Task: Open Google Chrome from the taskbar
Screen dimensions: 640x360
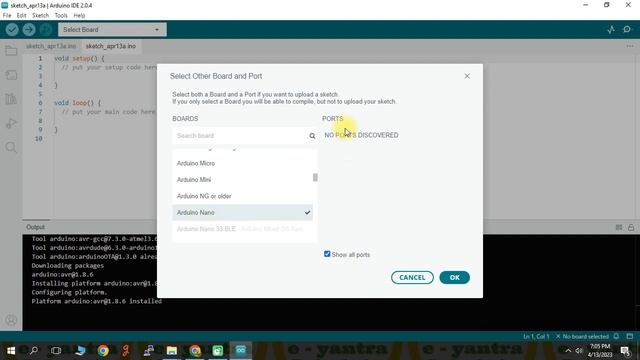Action: (x=103, y=351)
